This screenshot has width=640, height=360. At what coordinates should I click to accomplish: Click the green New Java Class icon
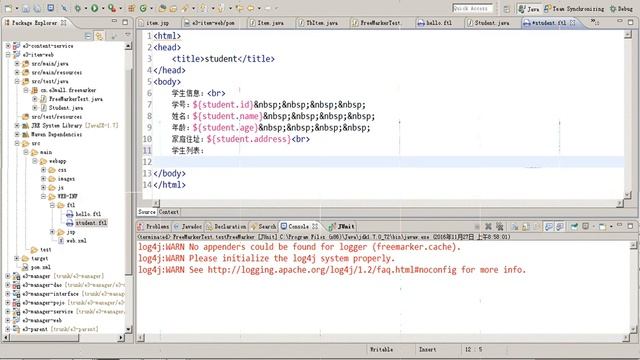tap(143, 8)
